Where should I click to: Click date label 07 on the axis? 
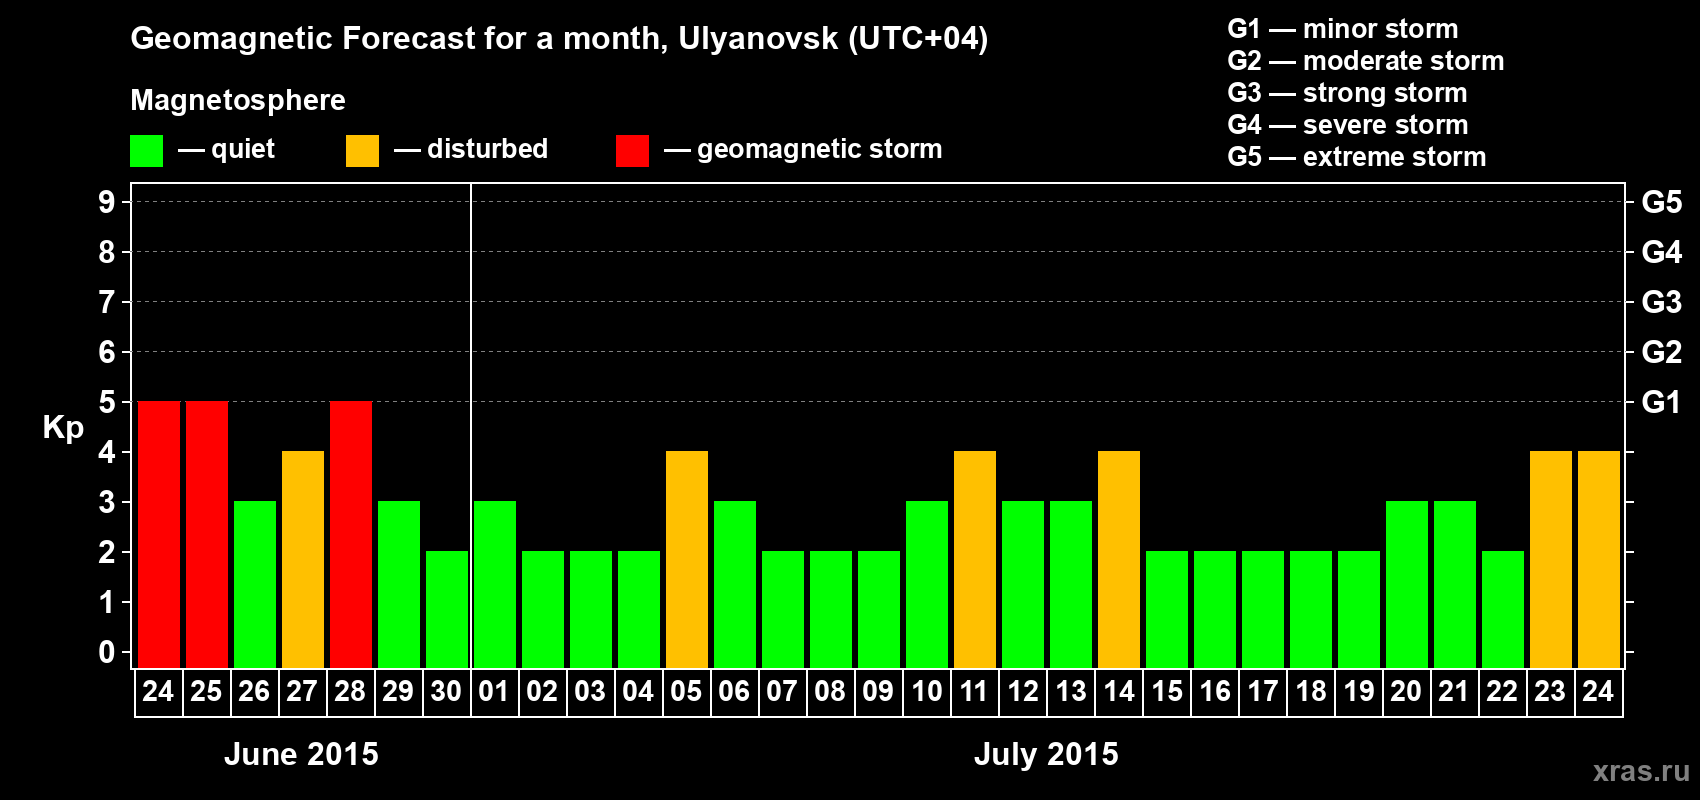(x=782, y=691)
